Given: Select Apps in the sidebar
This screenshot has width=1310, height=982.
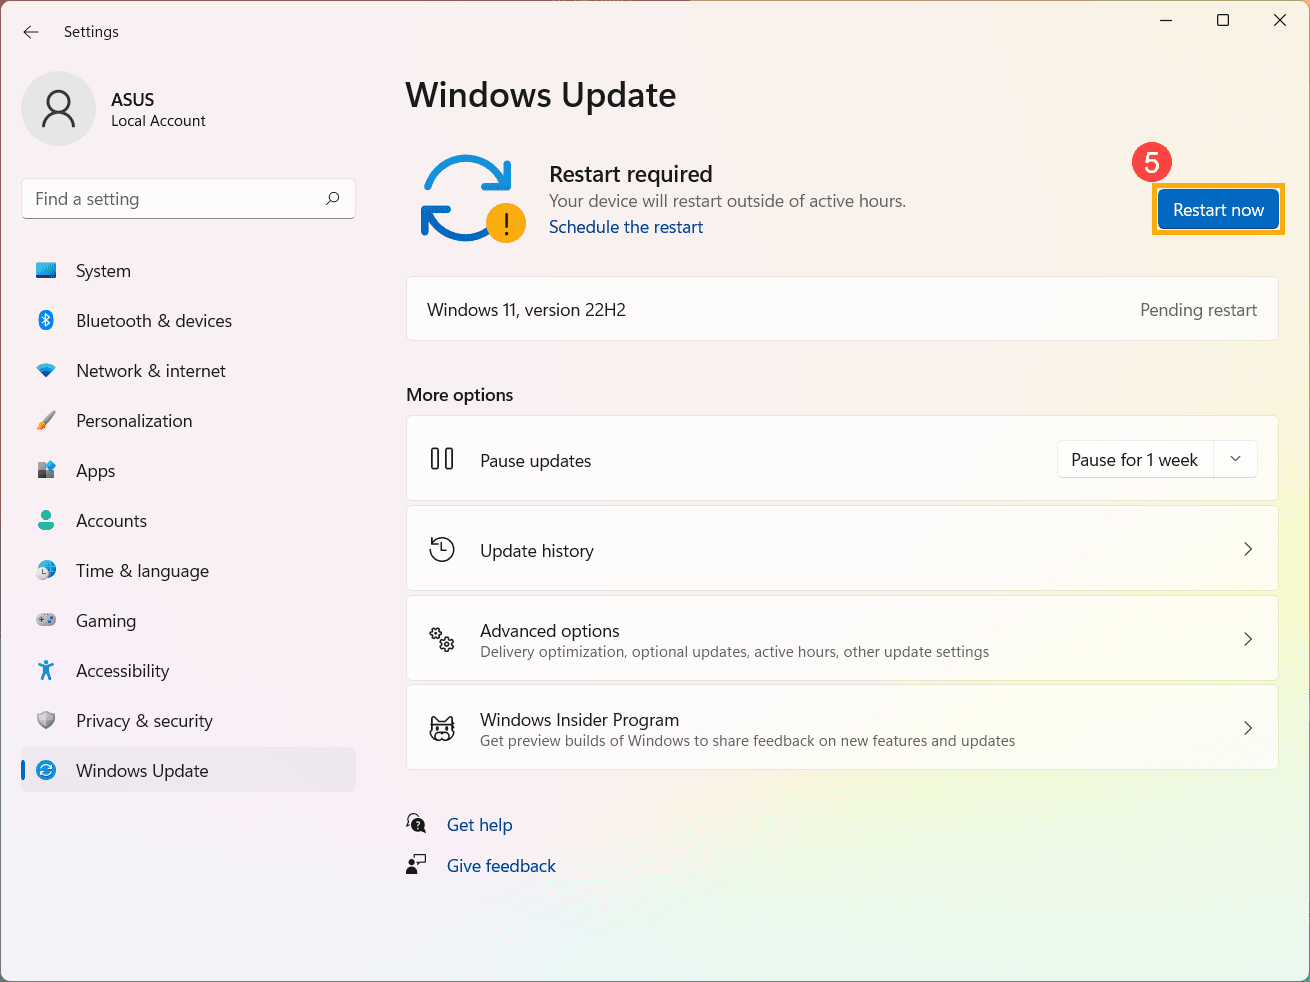Looking at the screenshot, I should point(95,471).
